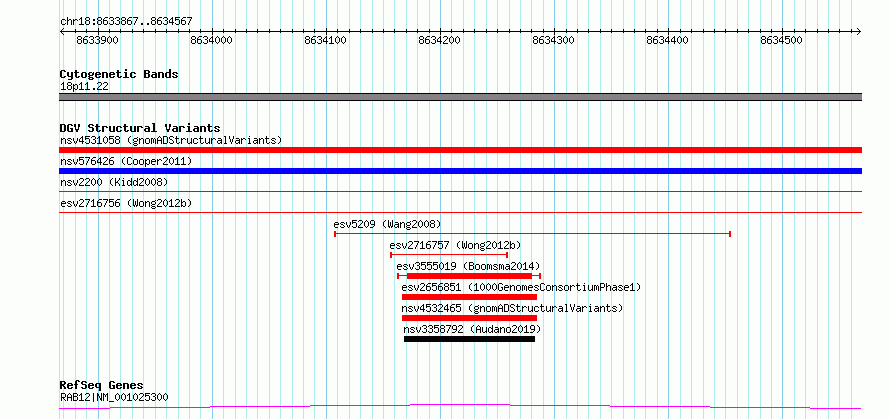
Task: Click the 8634000 ruler position label
Action: tap(211, 40)
